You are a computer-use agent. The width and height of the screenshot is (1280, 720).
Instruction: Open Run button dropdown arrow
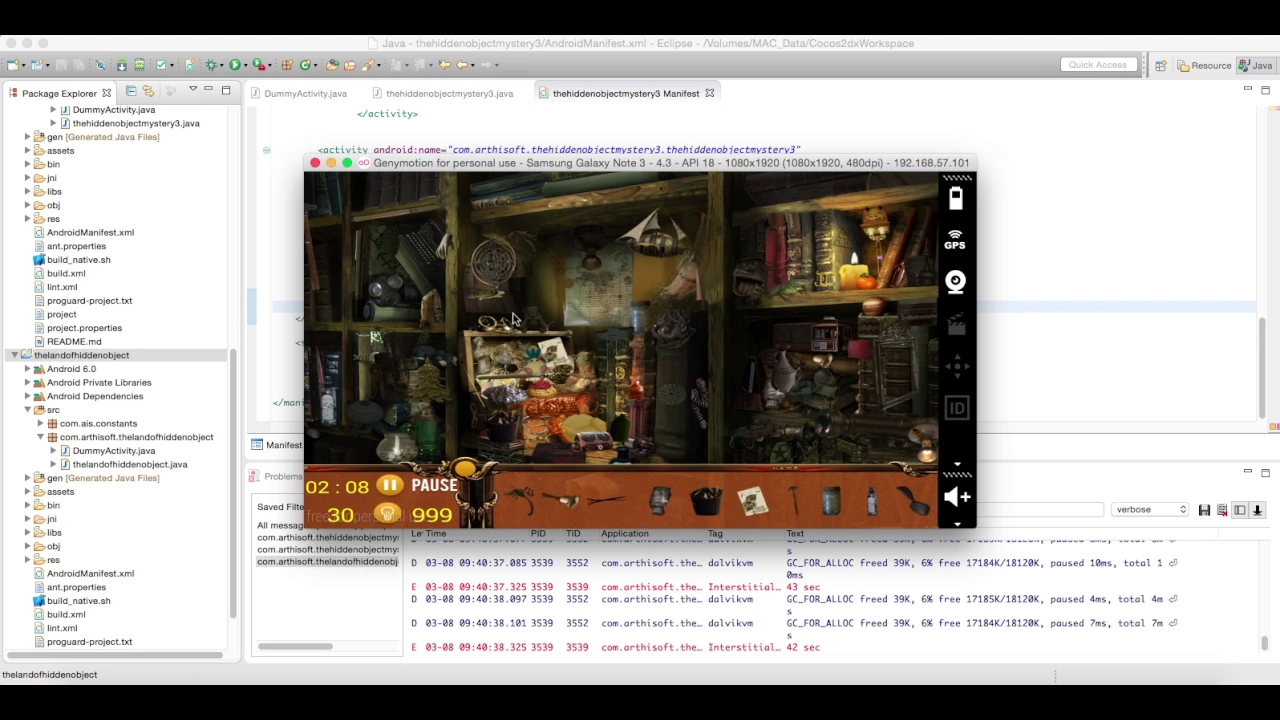246,65
